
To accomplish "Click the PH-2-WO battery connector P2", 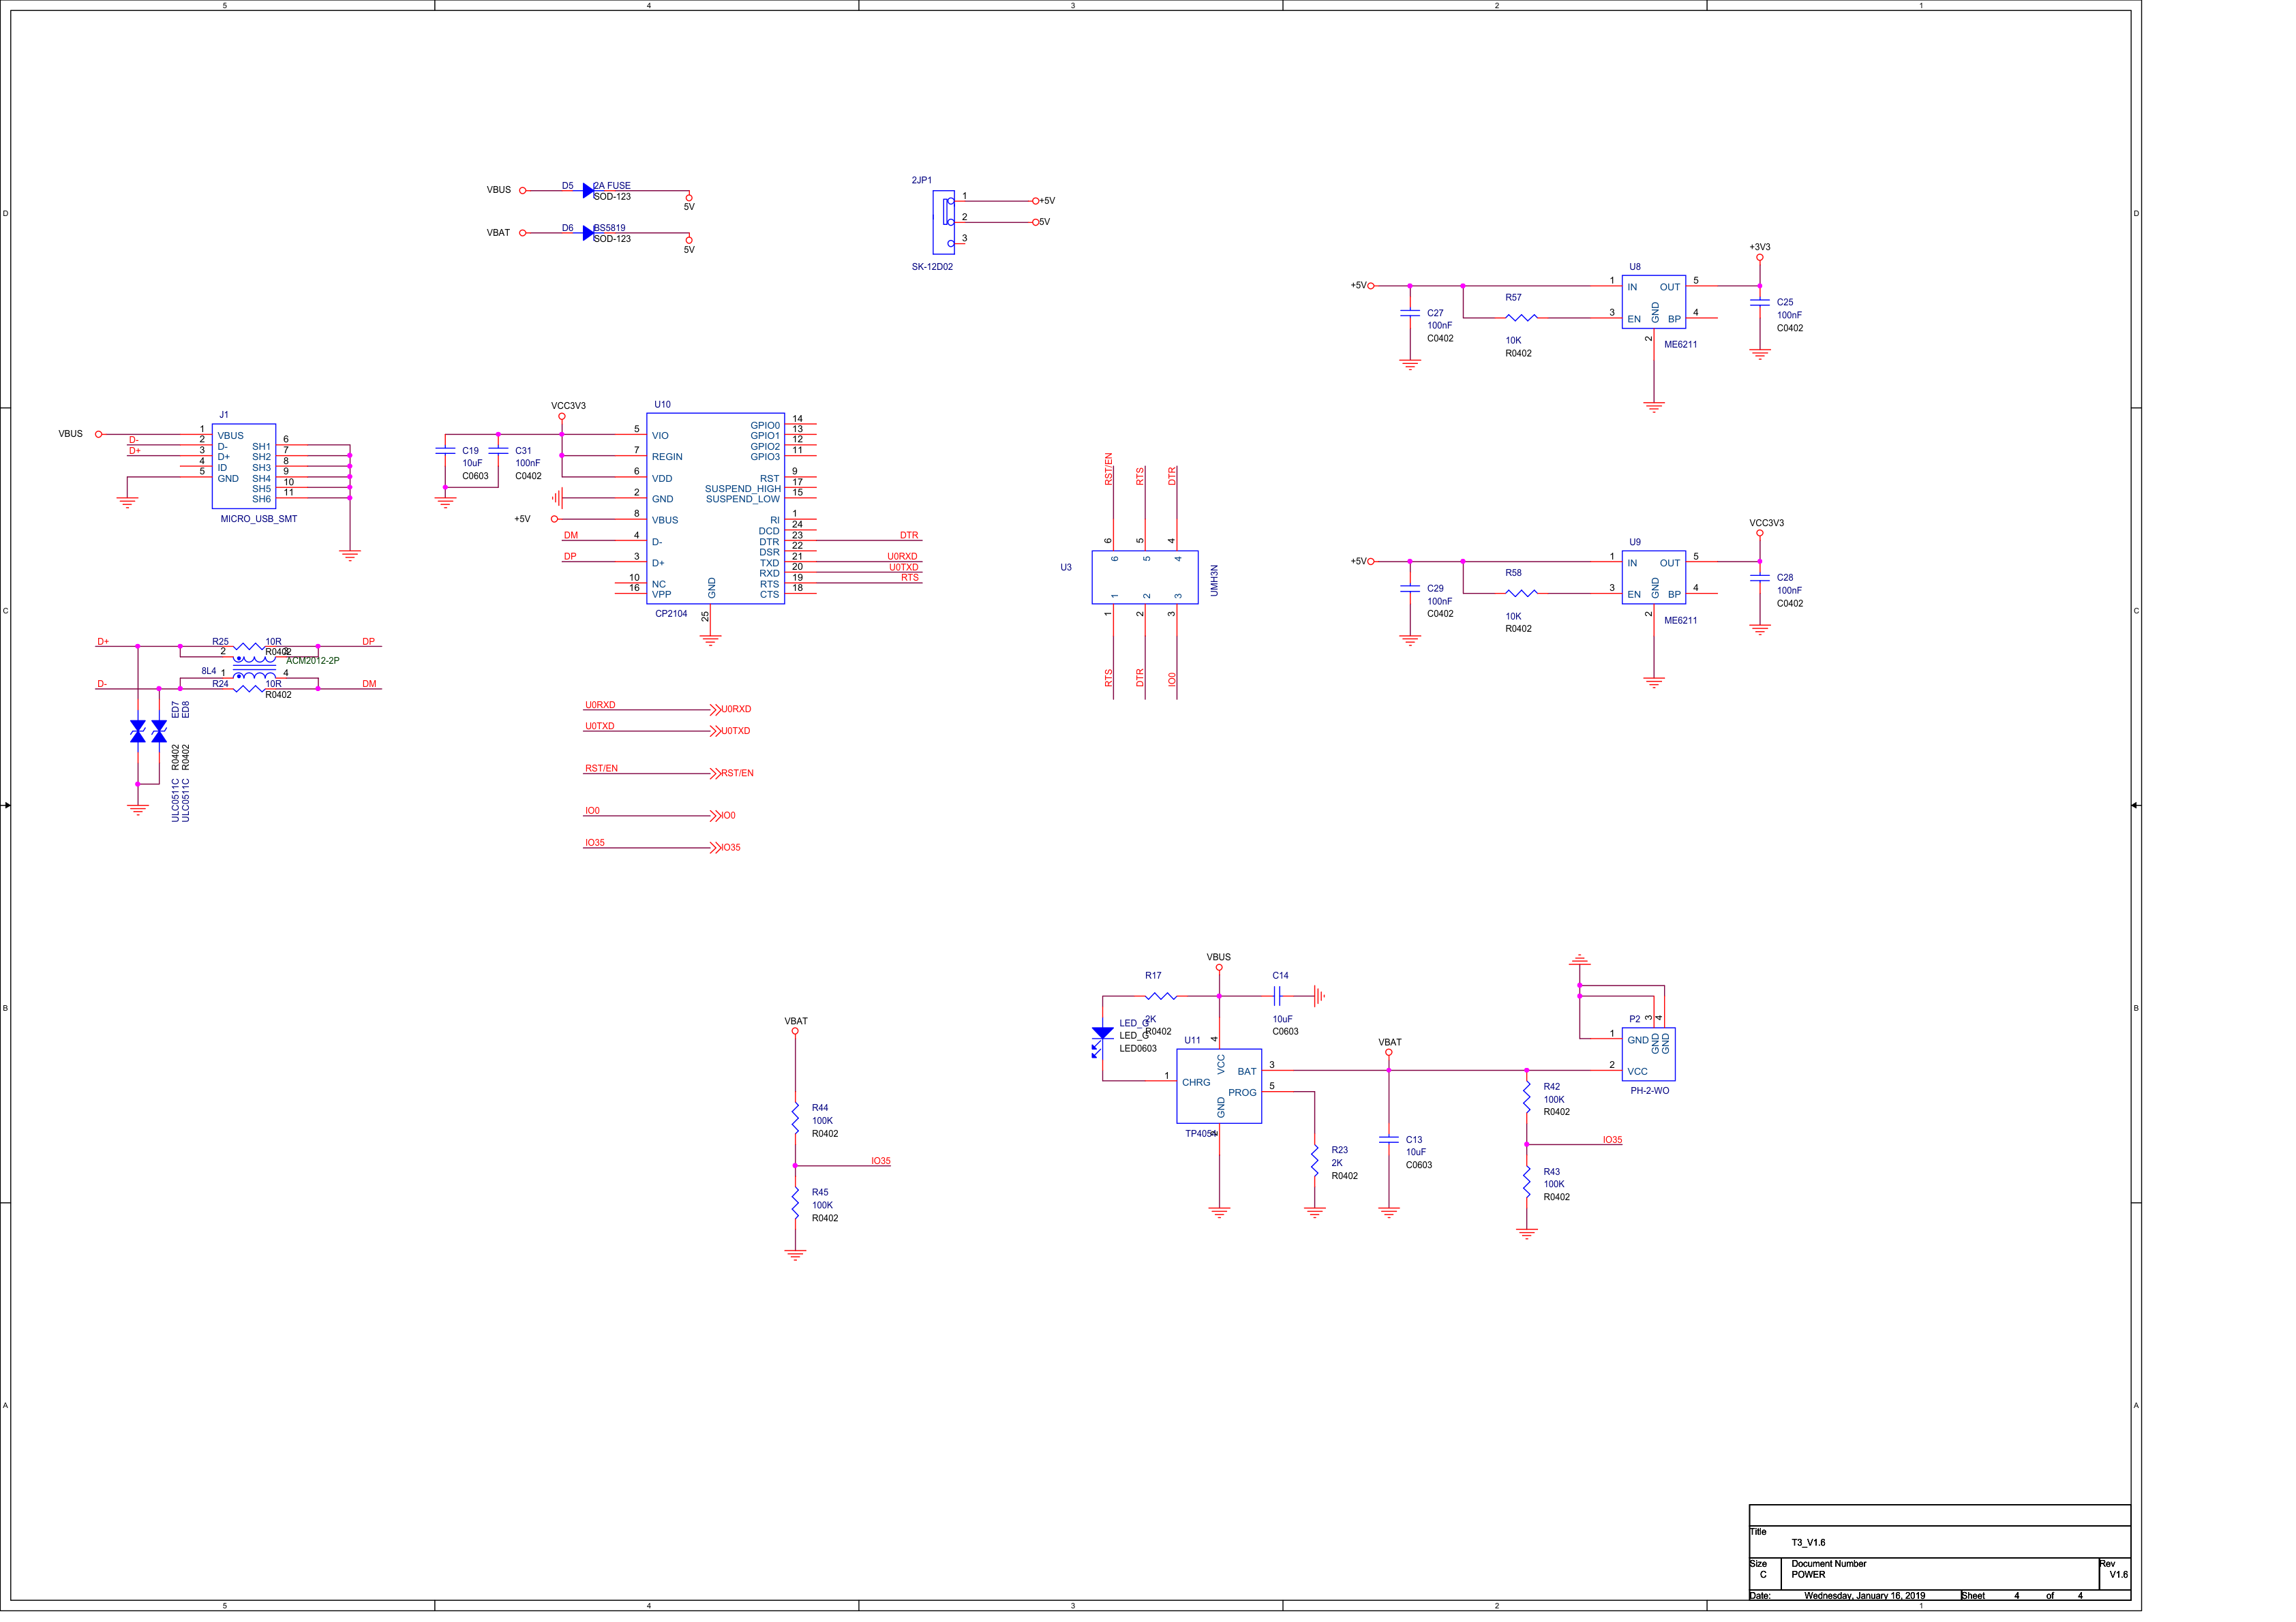I will pyautogui.click(x=1648, y=1054).
